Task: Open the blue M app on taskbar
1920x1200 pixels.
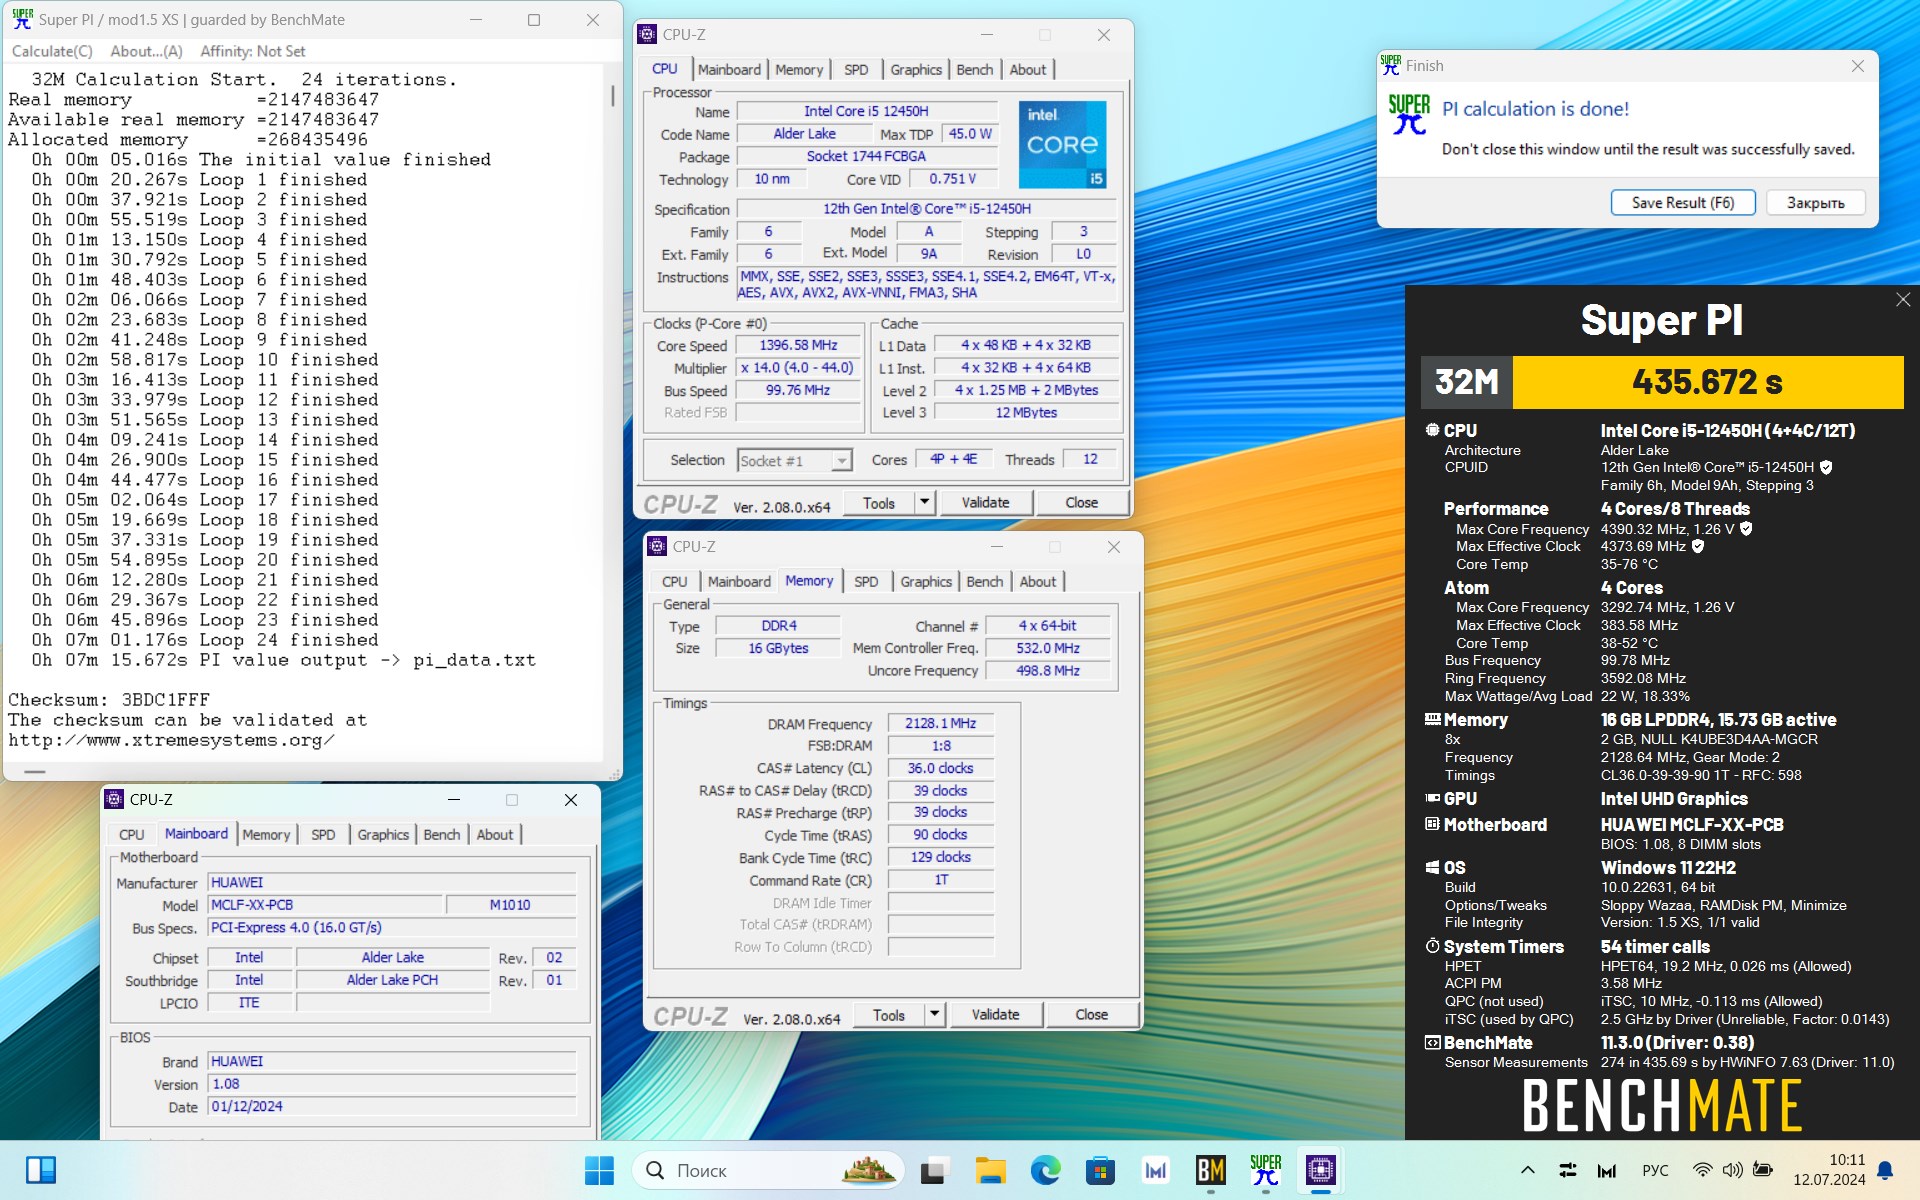Action: pyautogui.click(x=1155, y=1170)
